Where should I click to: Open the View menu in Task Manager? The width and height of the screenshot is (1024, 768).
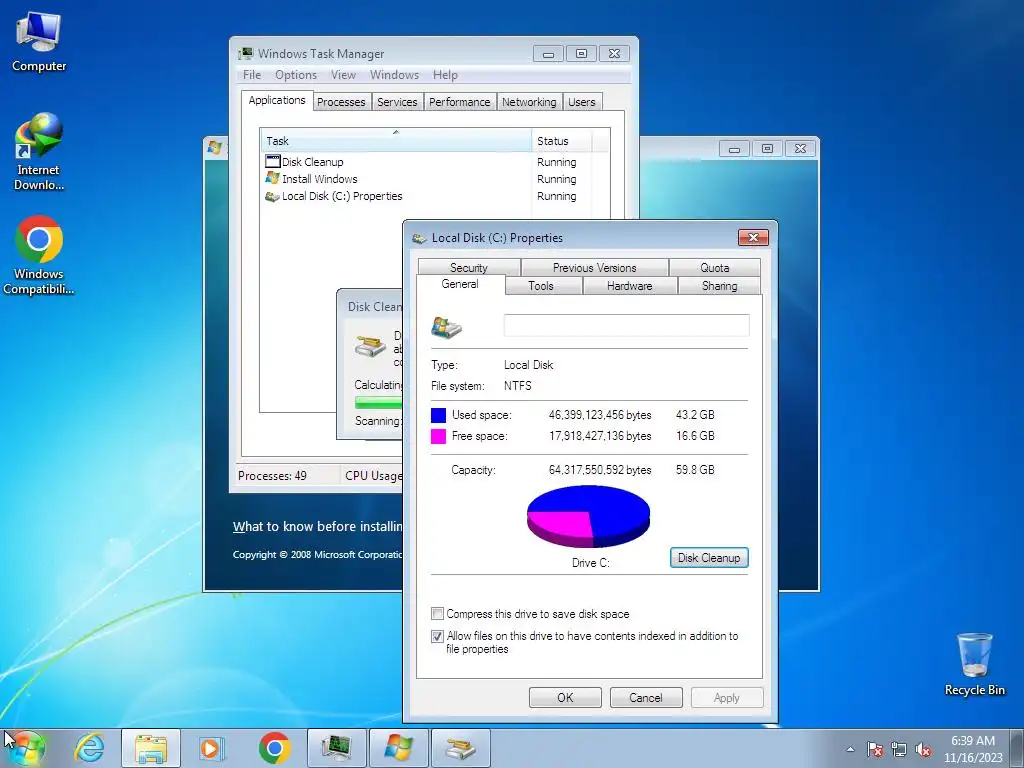343,74
